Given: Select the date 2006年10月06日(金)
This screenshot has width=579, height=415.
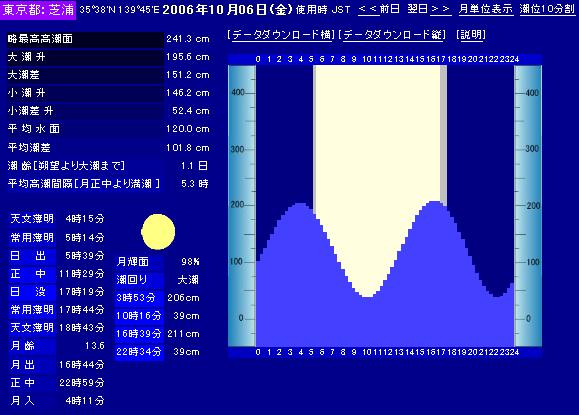Looking at the screenshot, I should tap(227, 10).
